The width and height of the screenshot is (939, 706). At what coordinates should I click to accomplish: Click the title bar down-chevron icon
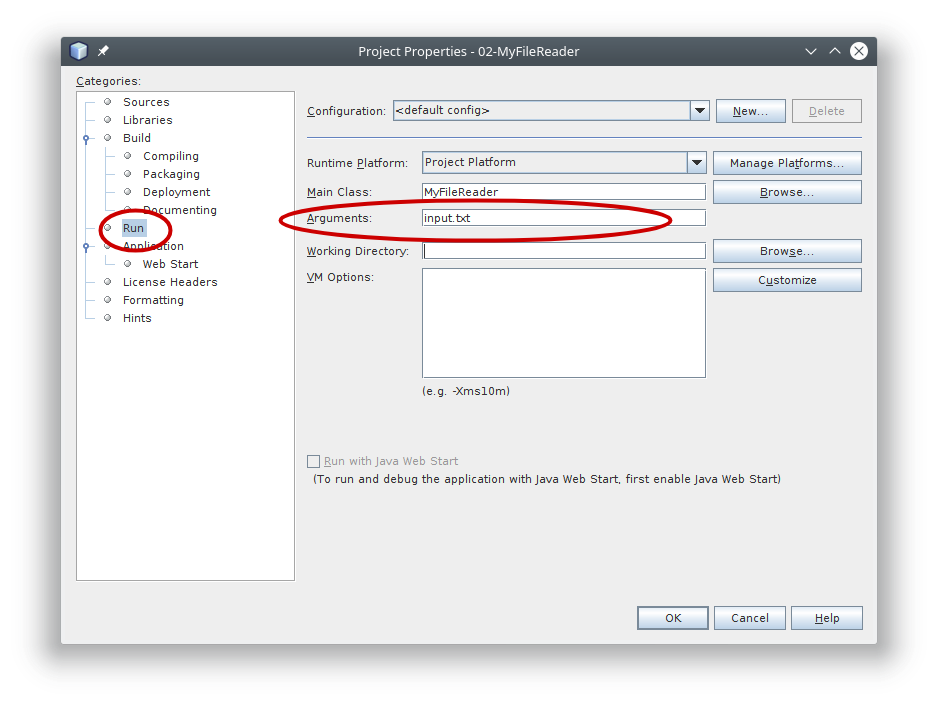click(x=810, y=51)
